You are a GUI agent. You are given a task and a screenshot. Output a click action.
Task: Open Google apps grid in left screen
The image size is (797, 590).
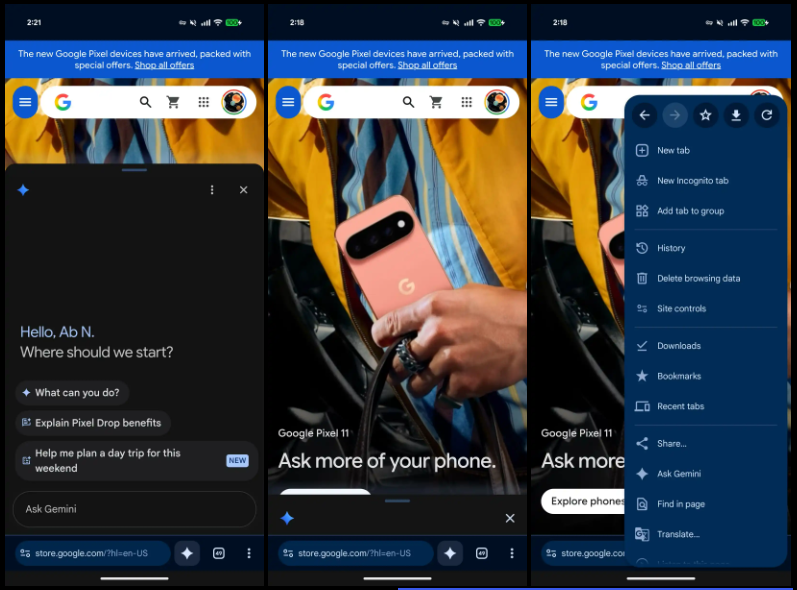[x=203, y=103]
